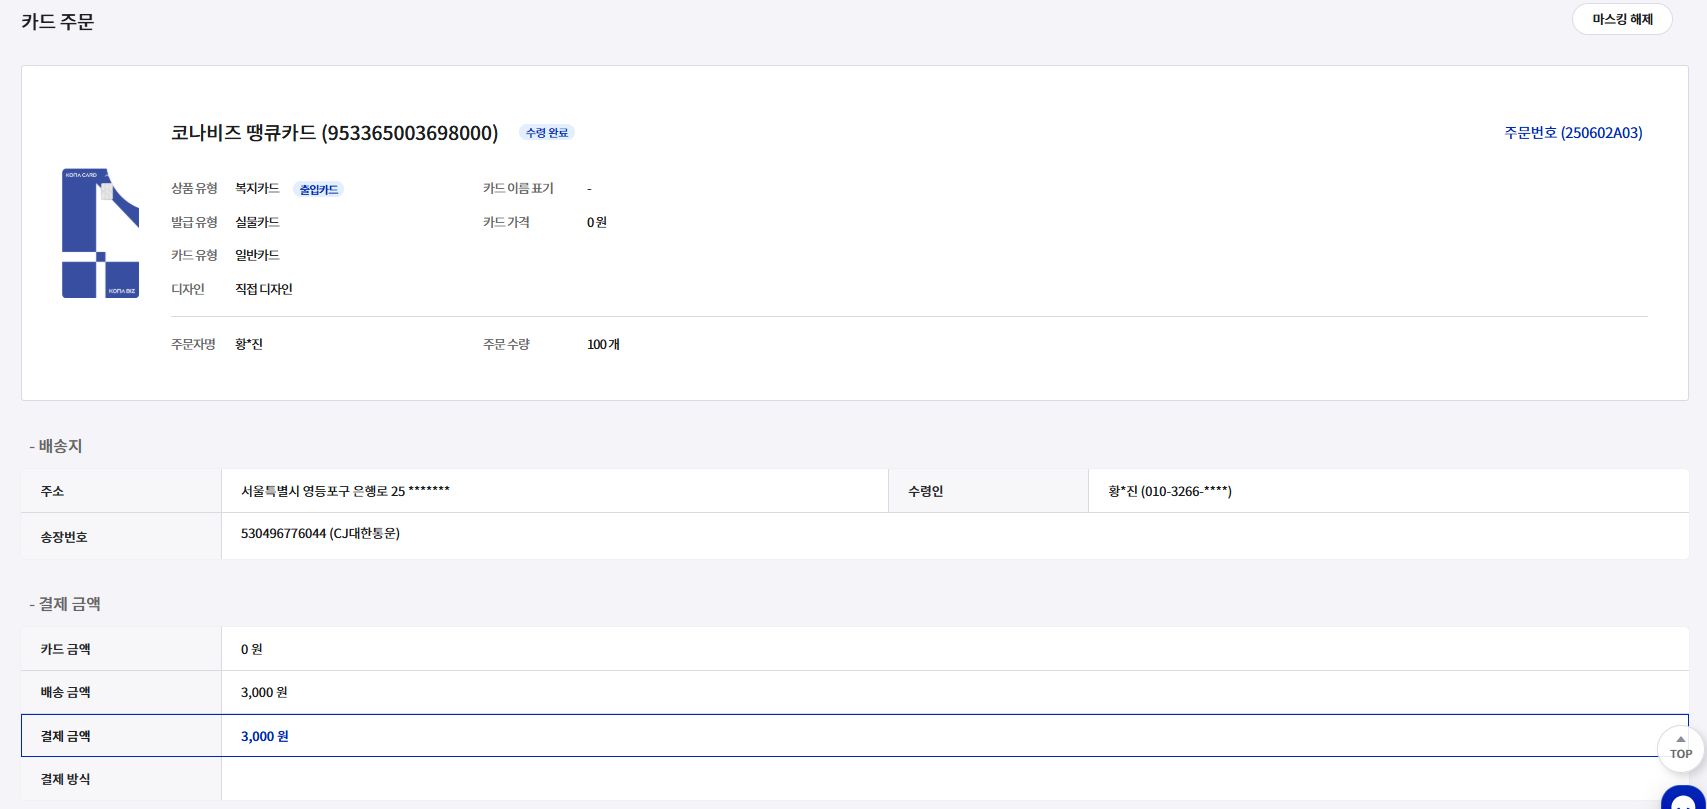This screenshot has height=809, width=1707.
Task: Jump to top with TOP arrow button
Action: coord(1681,747)
